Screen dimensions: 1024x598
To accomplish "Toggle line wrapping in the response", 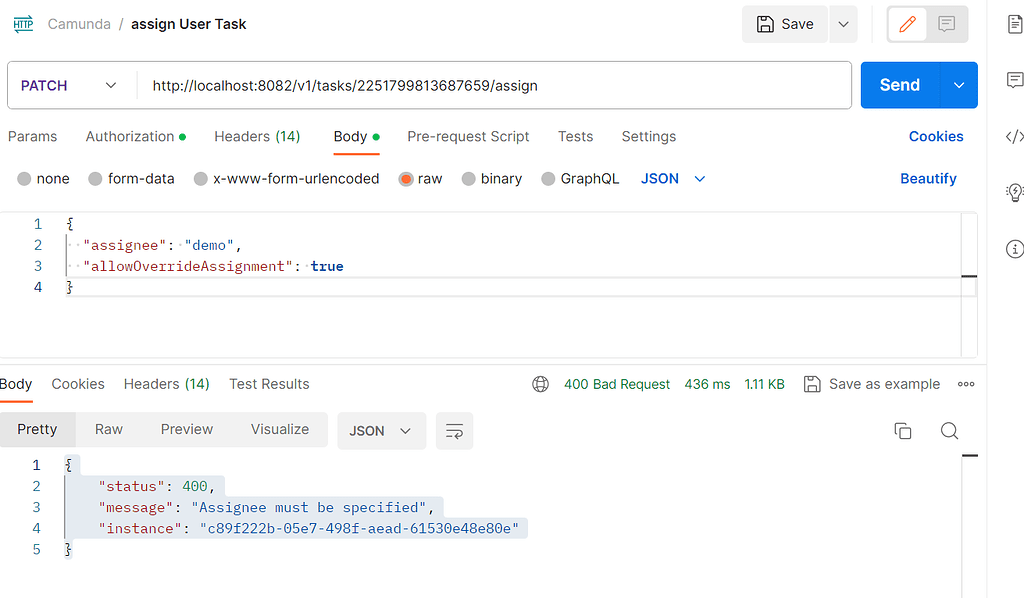I will (x=454, y=431).
